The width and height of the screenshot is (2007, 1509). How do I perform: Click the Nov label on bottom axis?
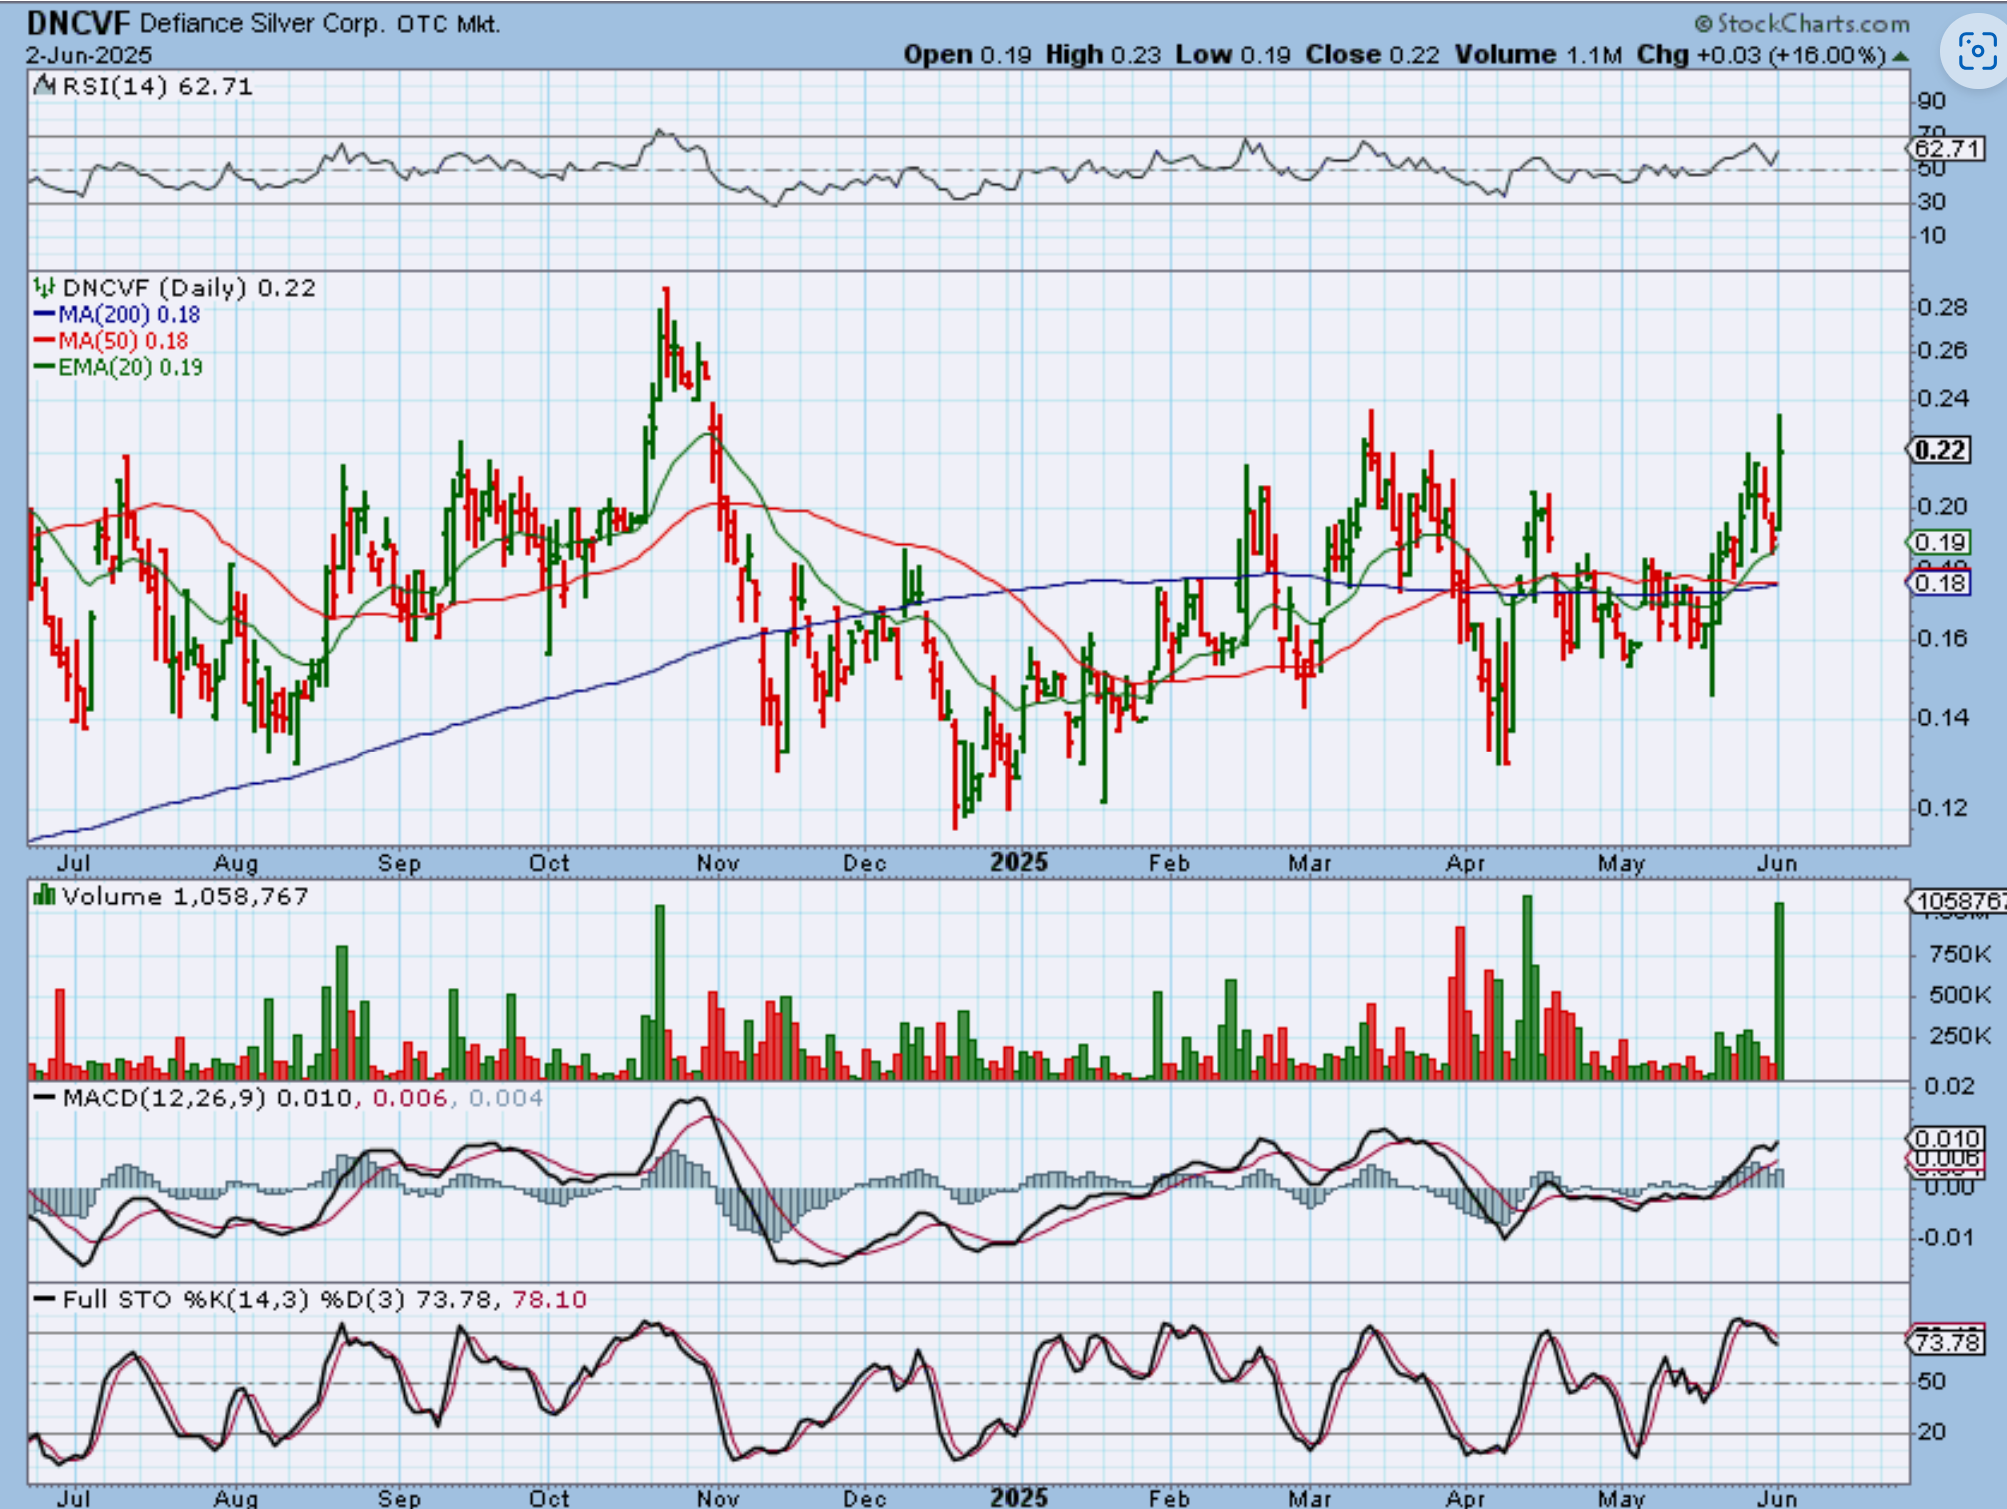[717, 1497]
